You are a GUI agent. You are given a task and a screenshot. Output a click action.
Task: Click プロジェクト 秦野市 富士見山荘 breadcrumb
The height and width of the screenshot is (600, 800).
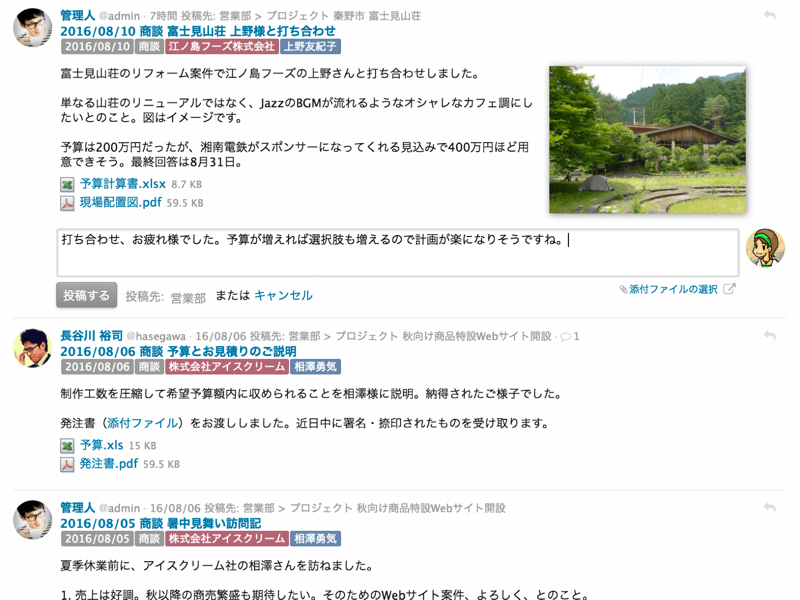pos(344,16)
